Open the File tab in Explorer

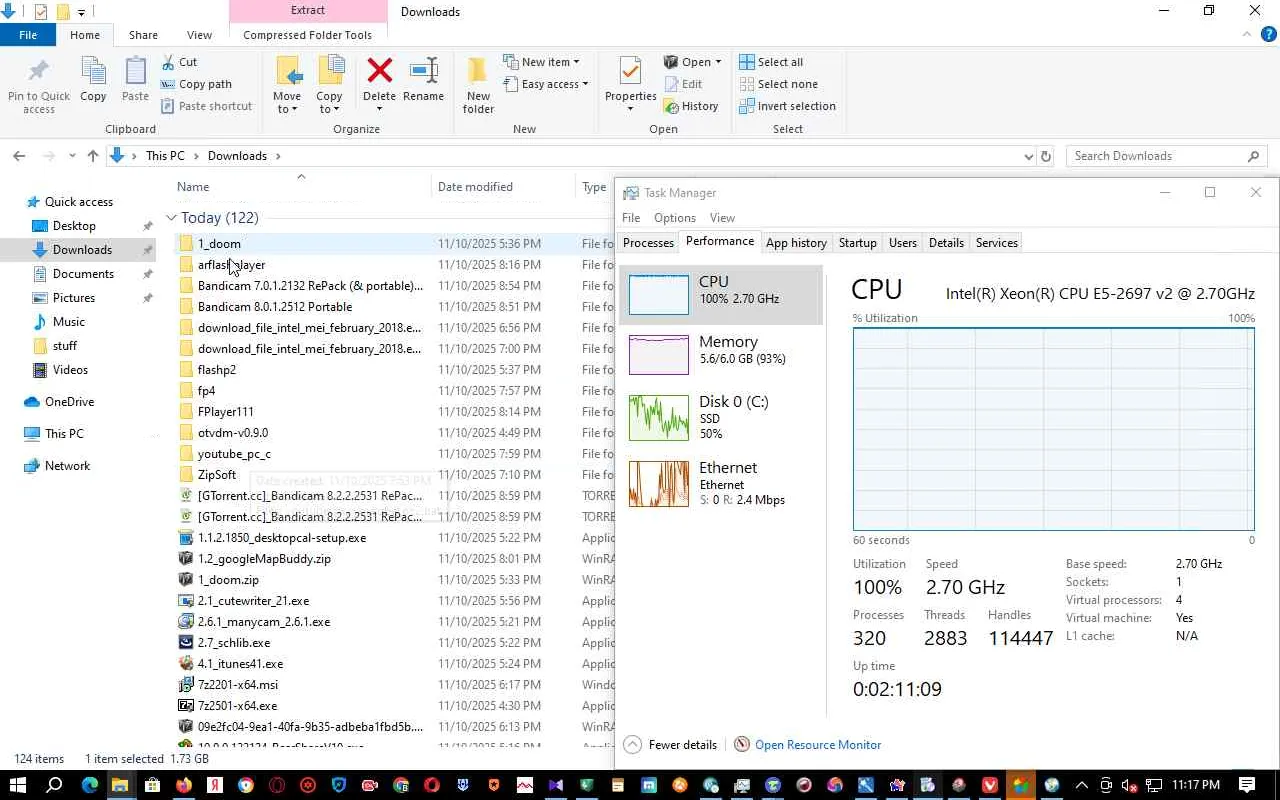click(x=28, y=35)
